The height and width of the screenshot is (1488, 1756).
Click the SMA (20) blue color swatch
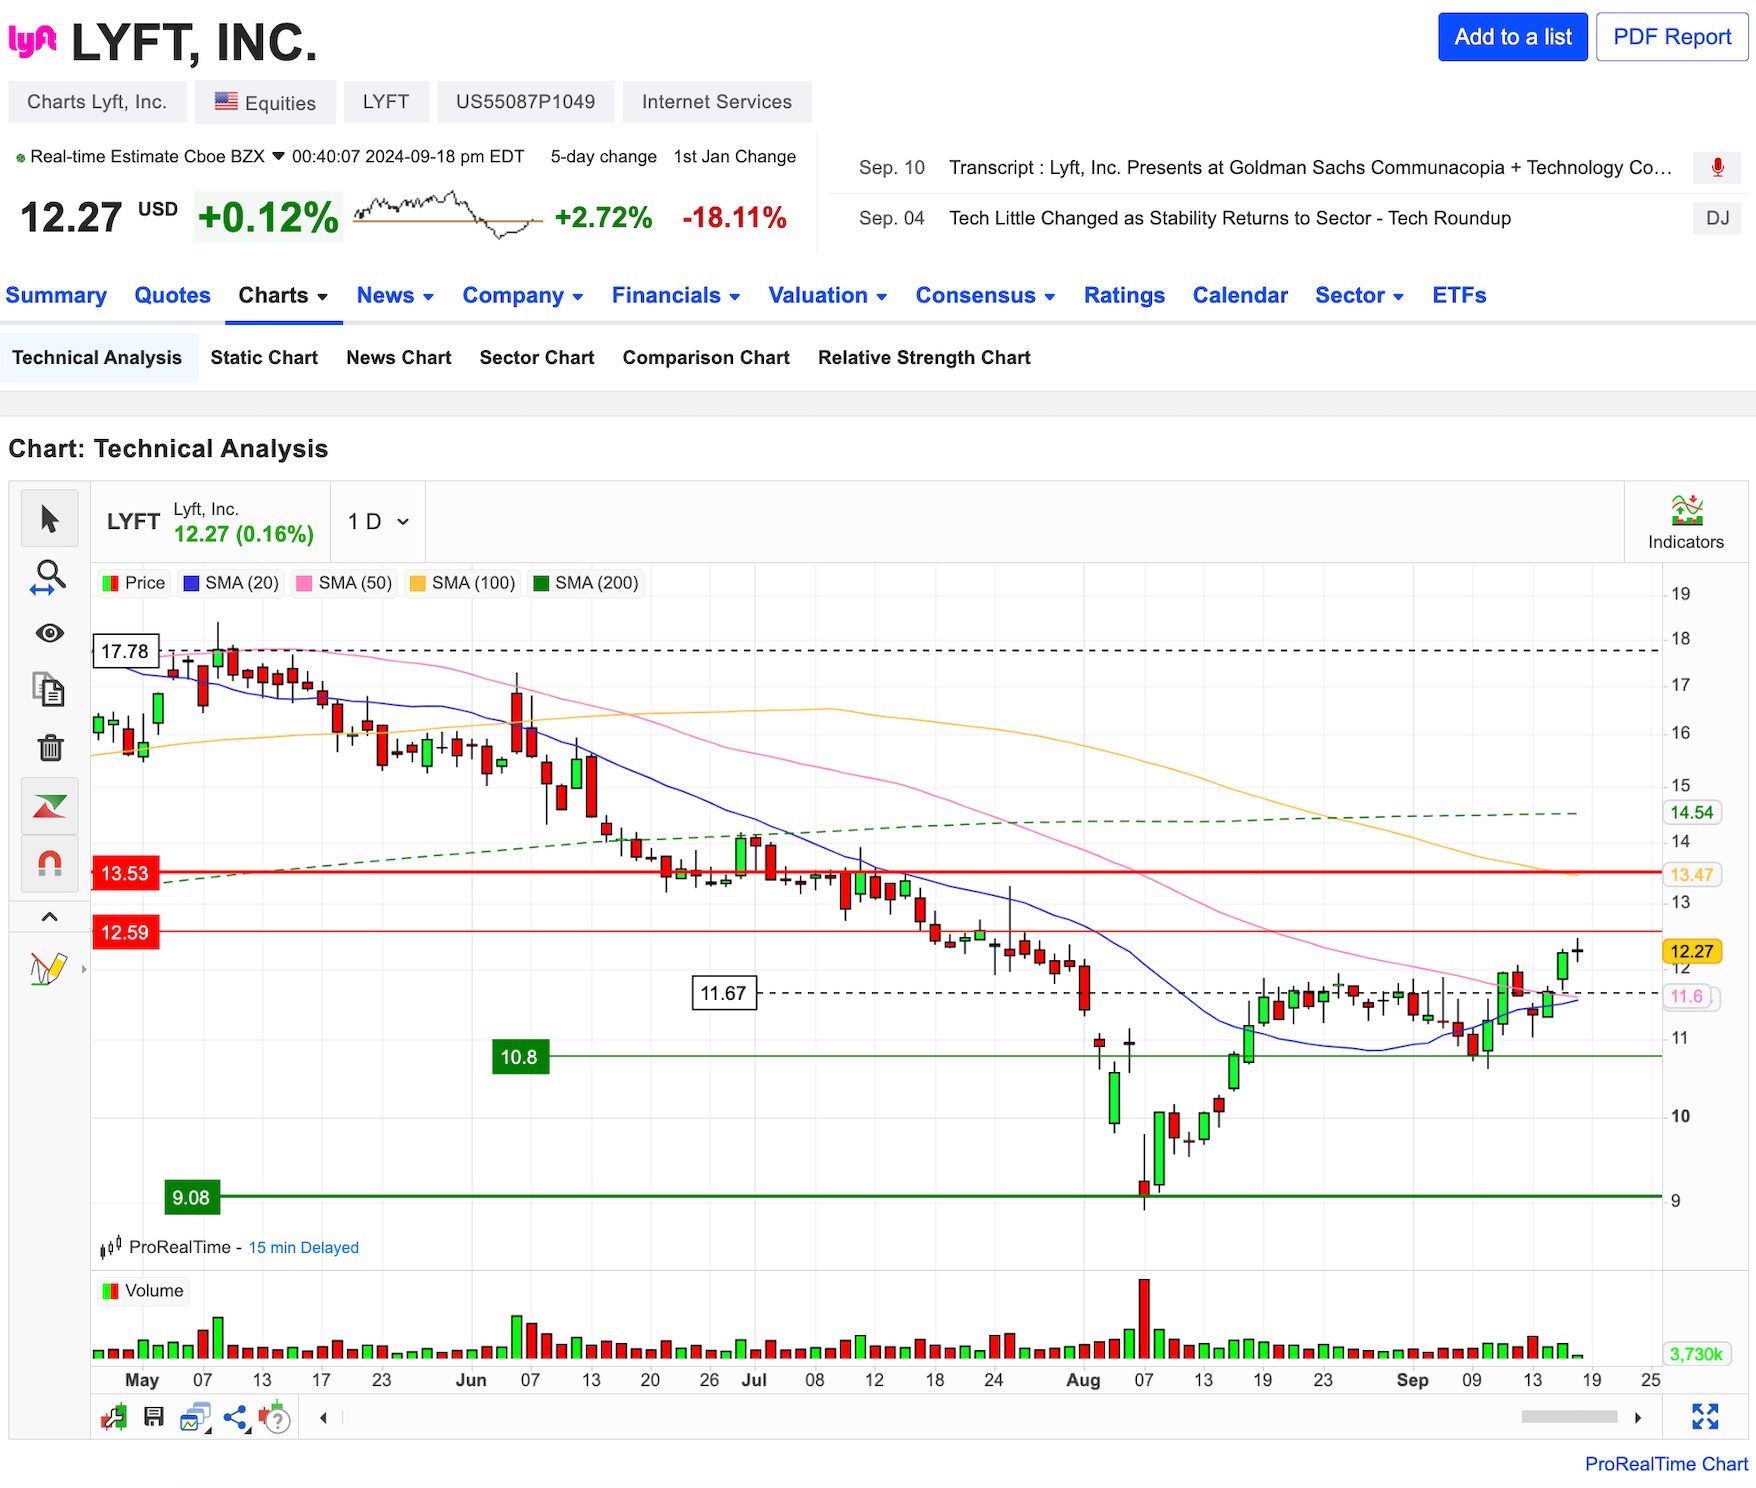[192, 583]
